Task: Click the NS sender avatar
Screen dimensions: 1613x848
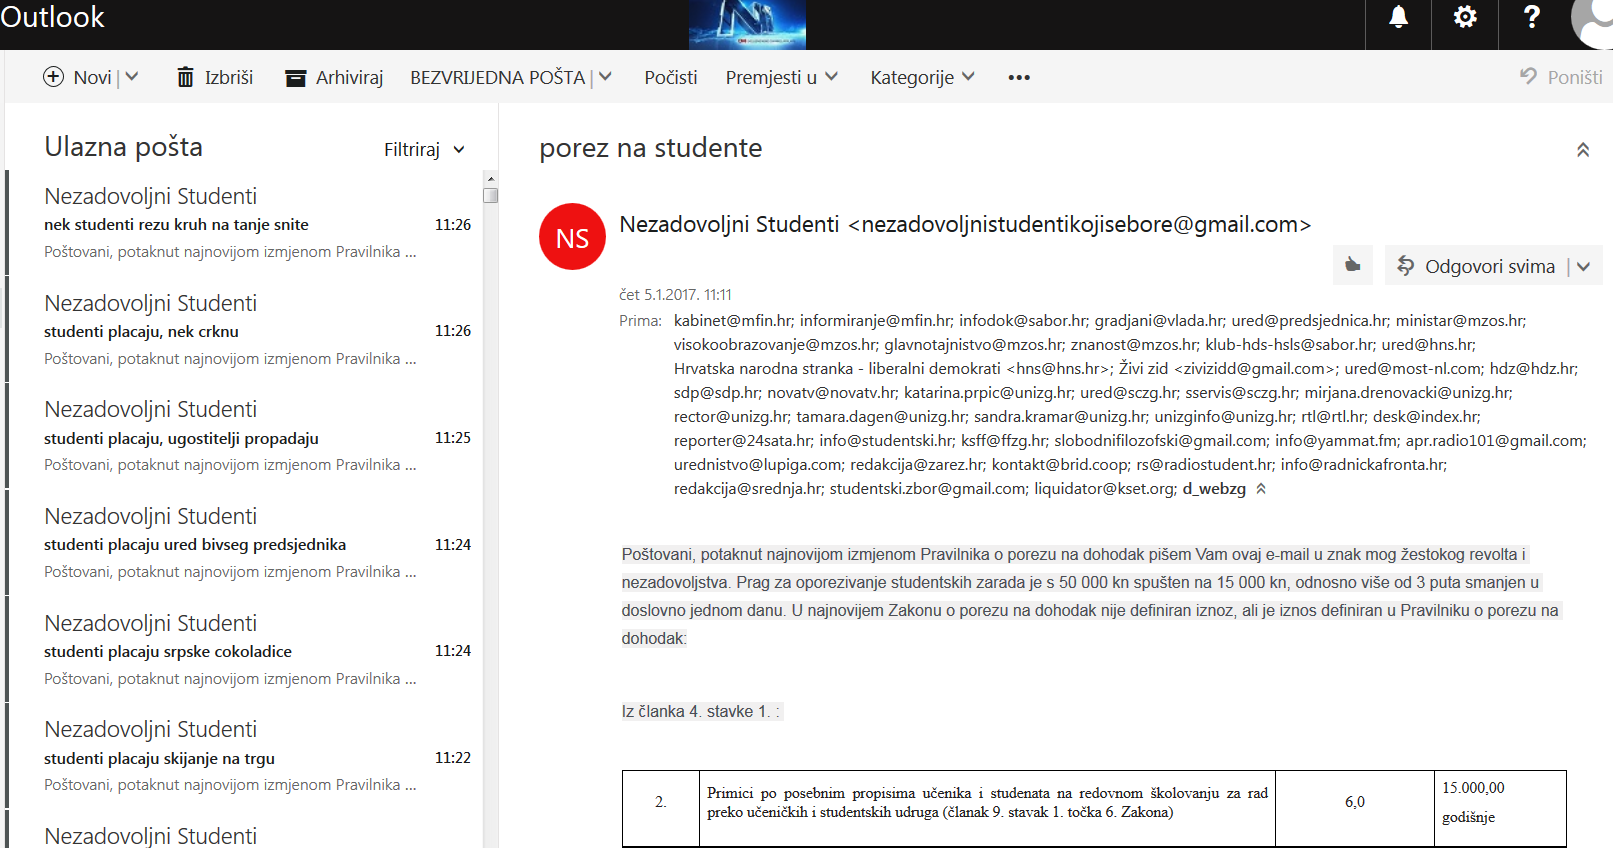Action: (x=572, y=237)
